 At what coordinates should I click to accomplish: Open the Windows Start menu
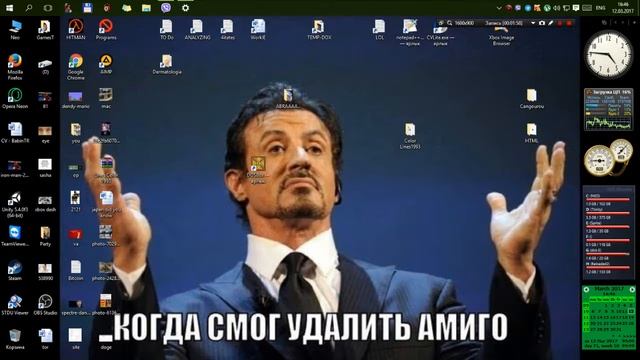click(x=9, y=8)
